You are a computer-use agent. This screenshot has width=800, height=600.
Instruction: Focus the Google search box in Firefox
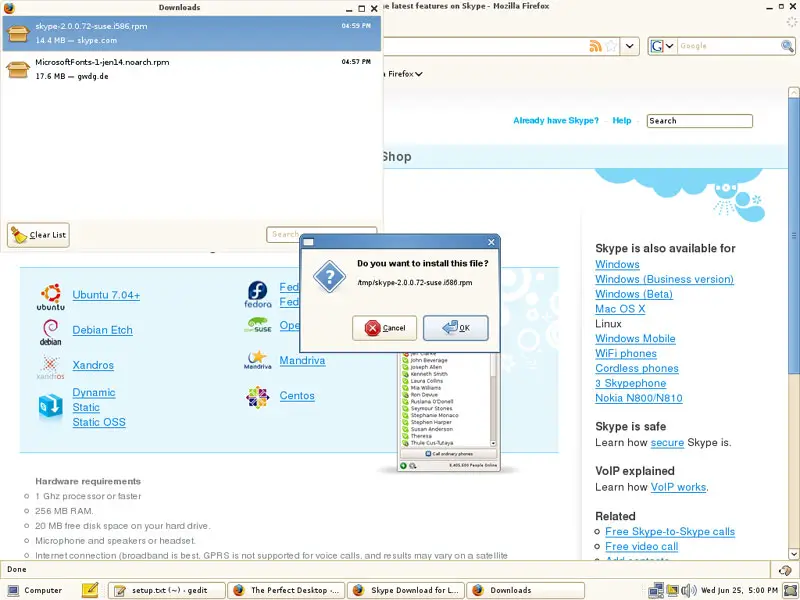tap(729, 46)
